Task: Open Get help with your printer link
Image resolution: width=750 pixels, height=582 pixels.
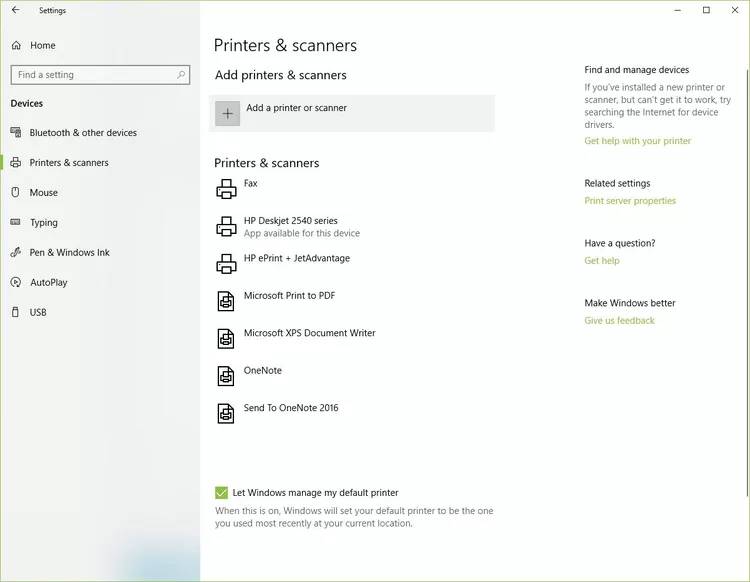Action: pos(637,141)
